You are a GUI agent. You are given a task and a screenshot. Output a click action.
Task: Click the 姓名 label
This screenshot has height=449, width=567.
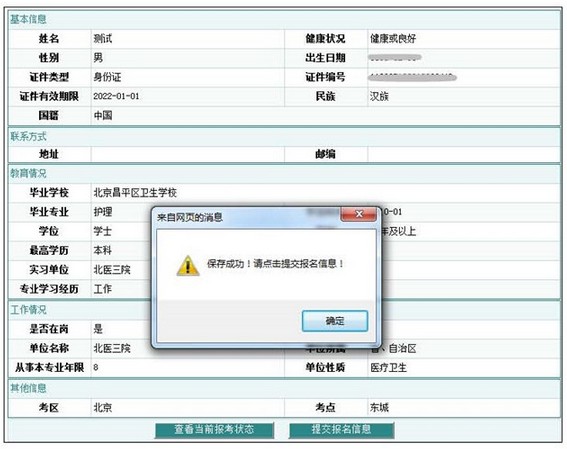[x=49, y=38]
